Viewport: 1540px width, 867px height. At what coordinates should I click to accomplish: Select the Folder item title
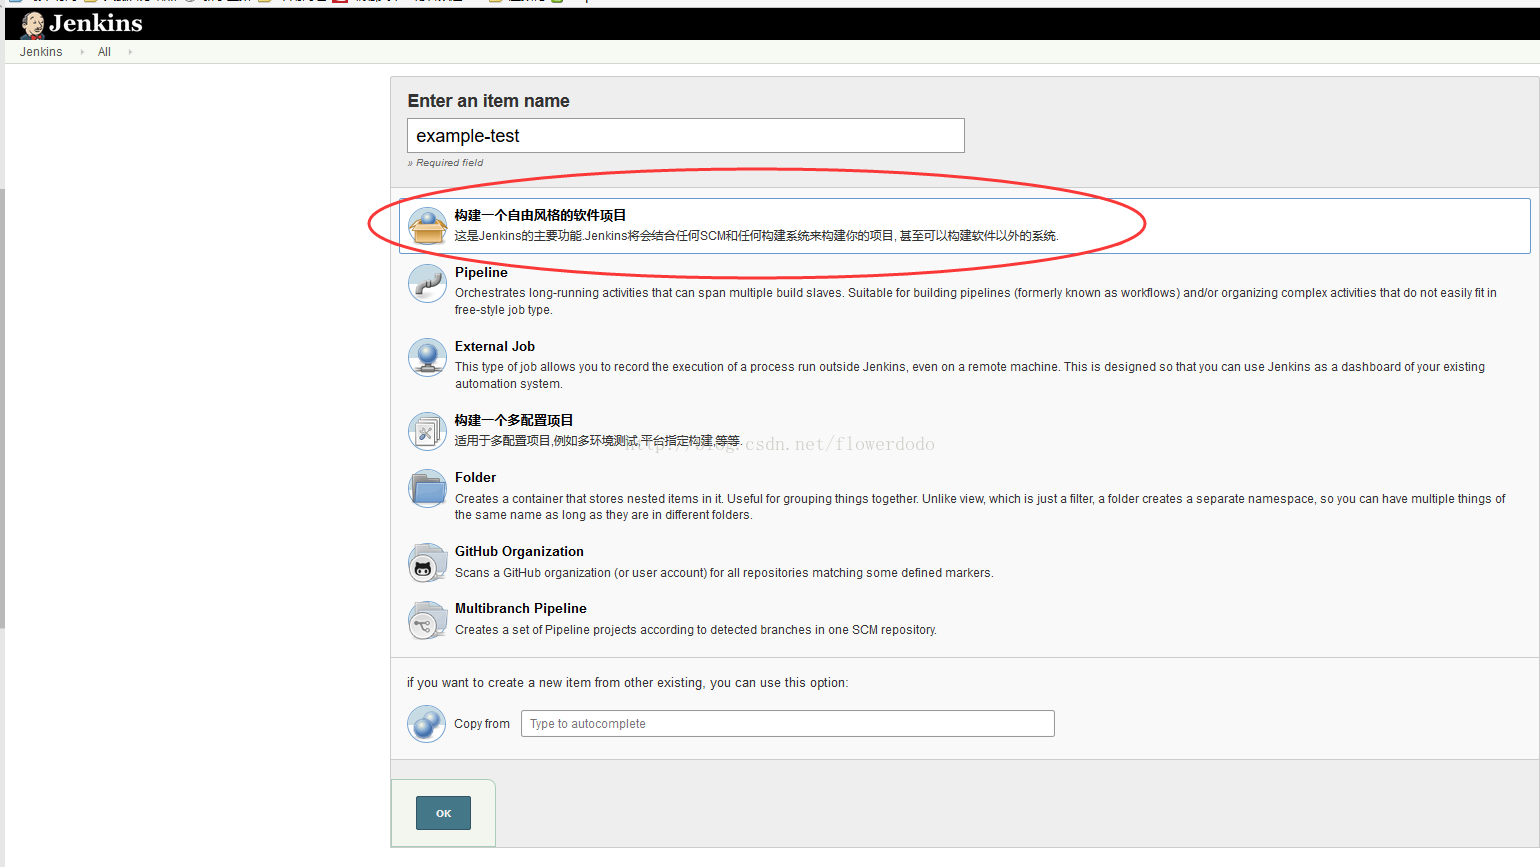point(475,477)
